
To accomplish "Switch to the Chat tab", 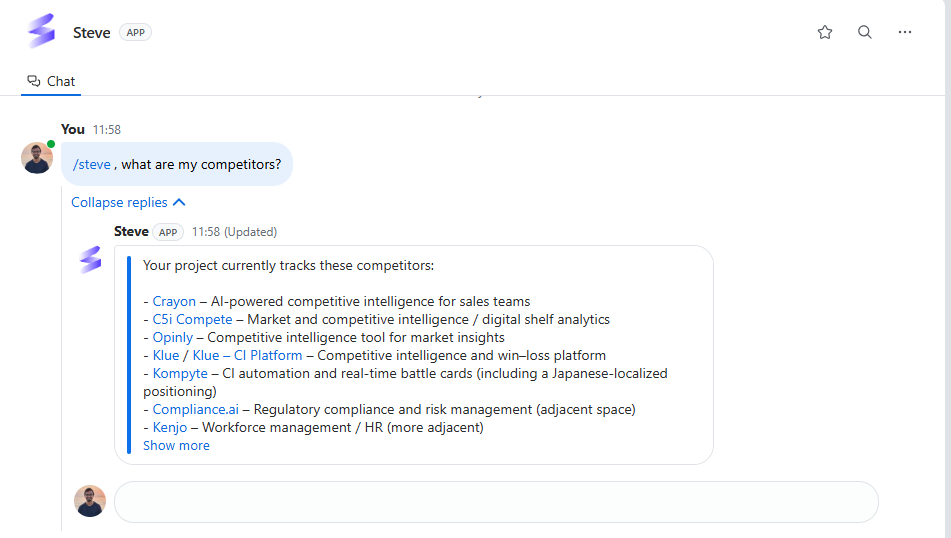I will coord(51,81).
